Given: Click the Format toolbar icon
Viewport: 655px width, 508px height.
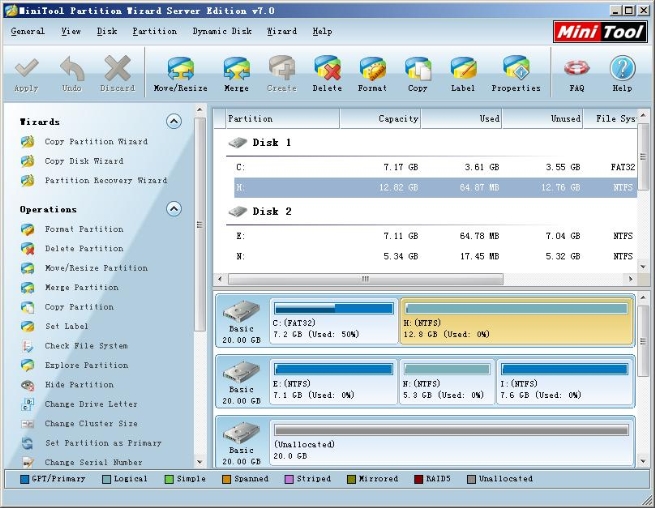Looking at the screenshot, I should pos(372,69).
